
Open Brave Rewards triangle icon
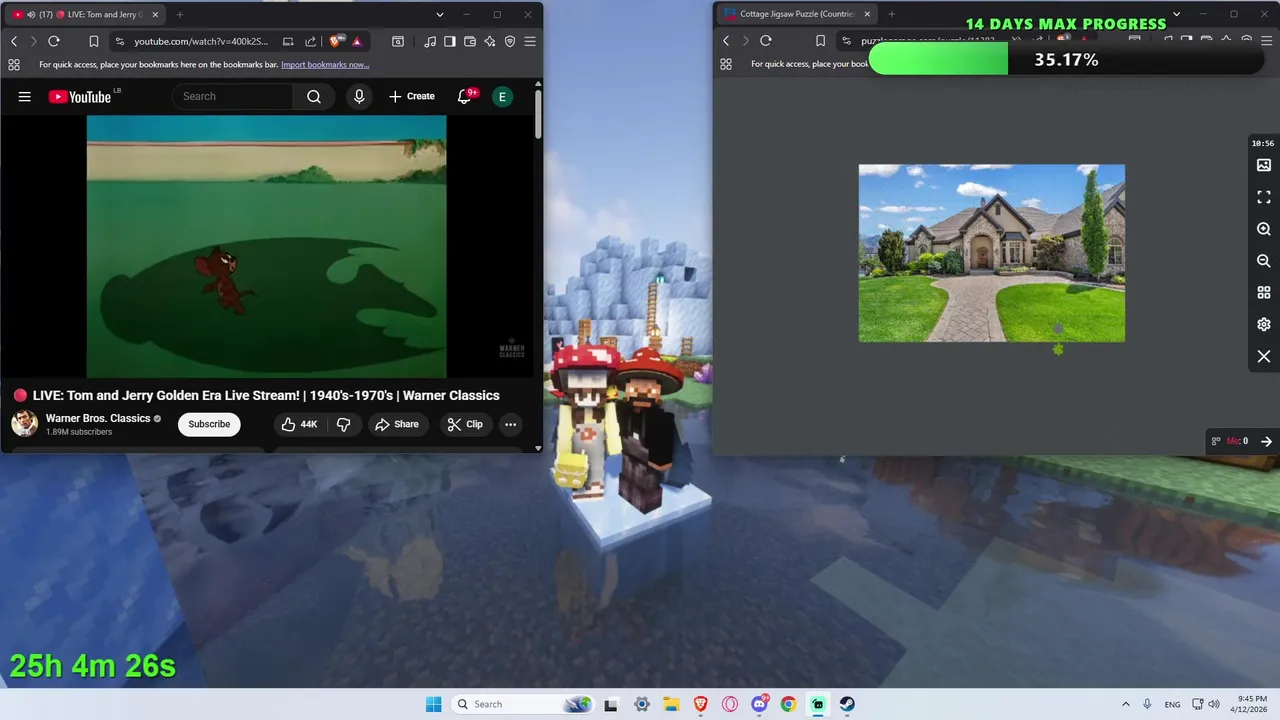coord(357,41)
